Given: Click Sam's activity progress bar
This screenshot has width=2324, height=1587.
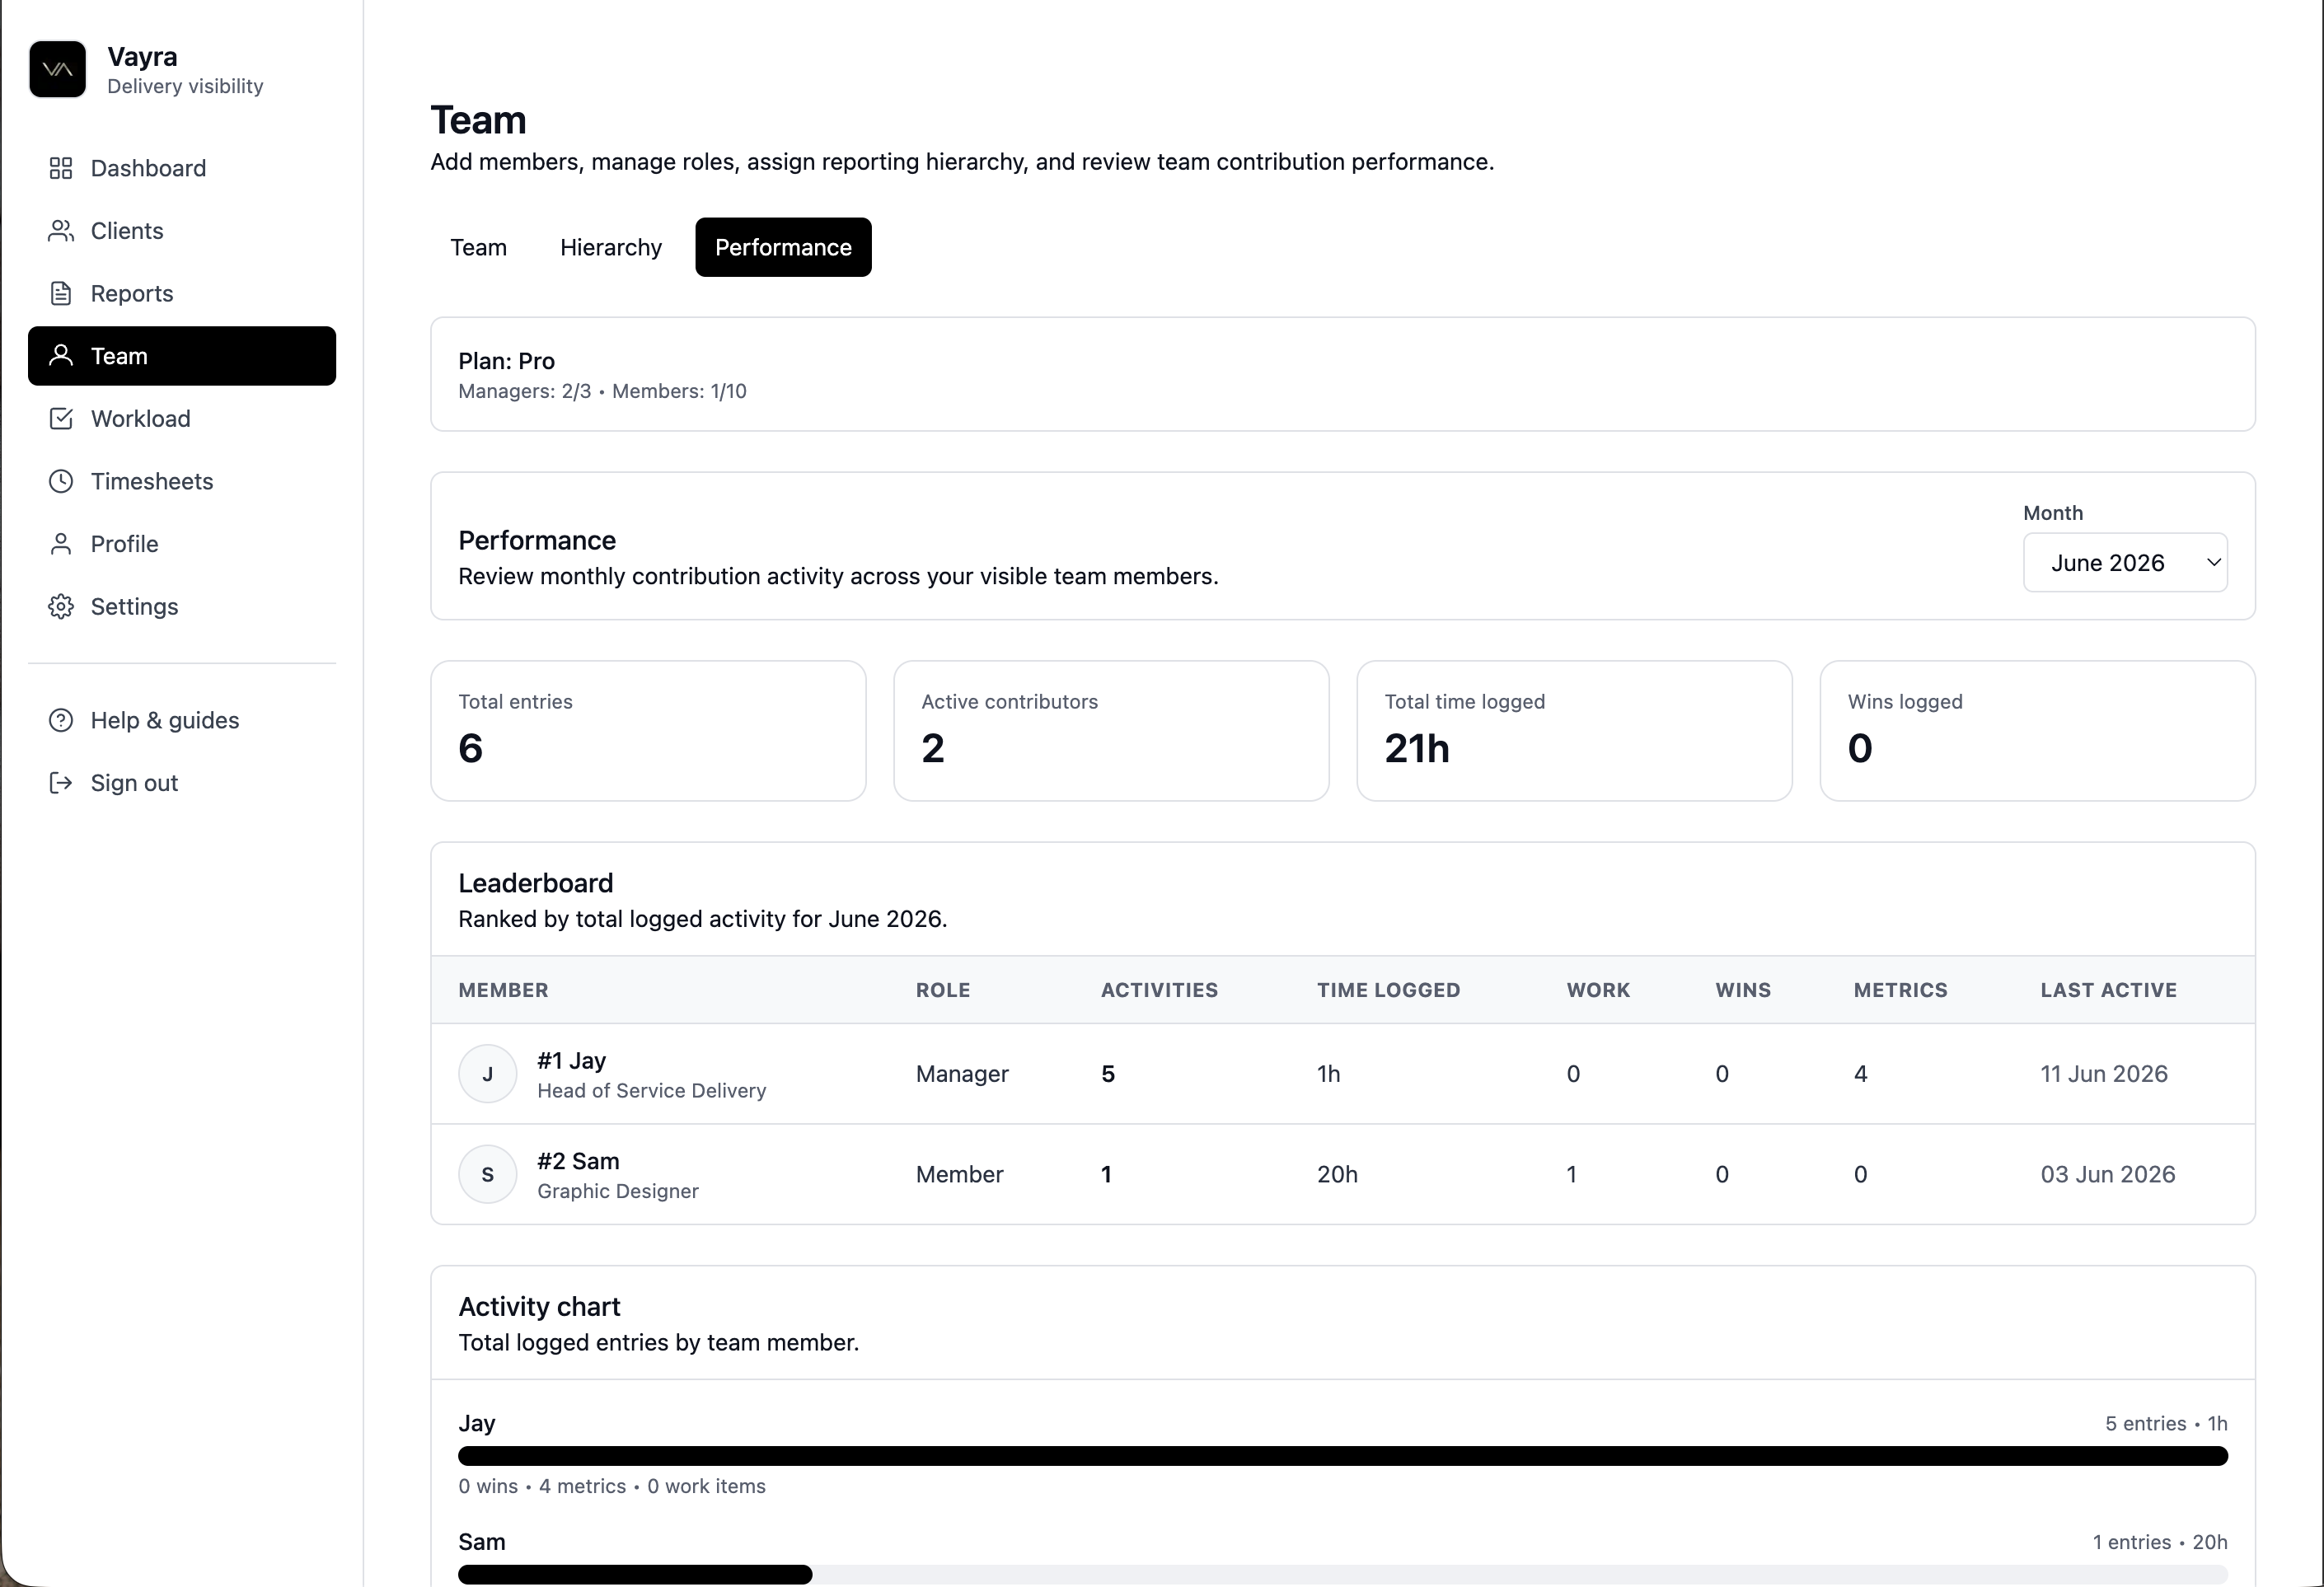Looking at the screenshot, I should click(1343, 1574).
